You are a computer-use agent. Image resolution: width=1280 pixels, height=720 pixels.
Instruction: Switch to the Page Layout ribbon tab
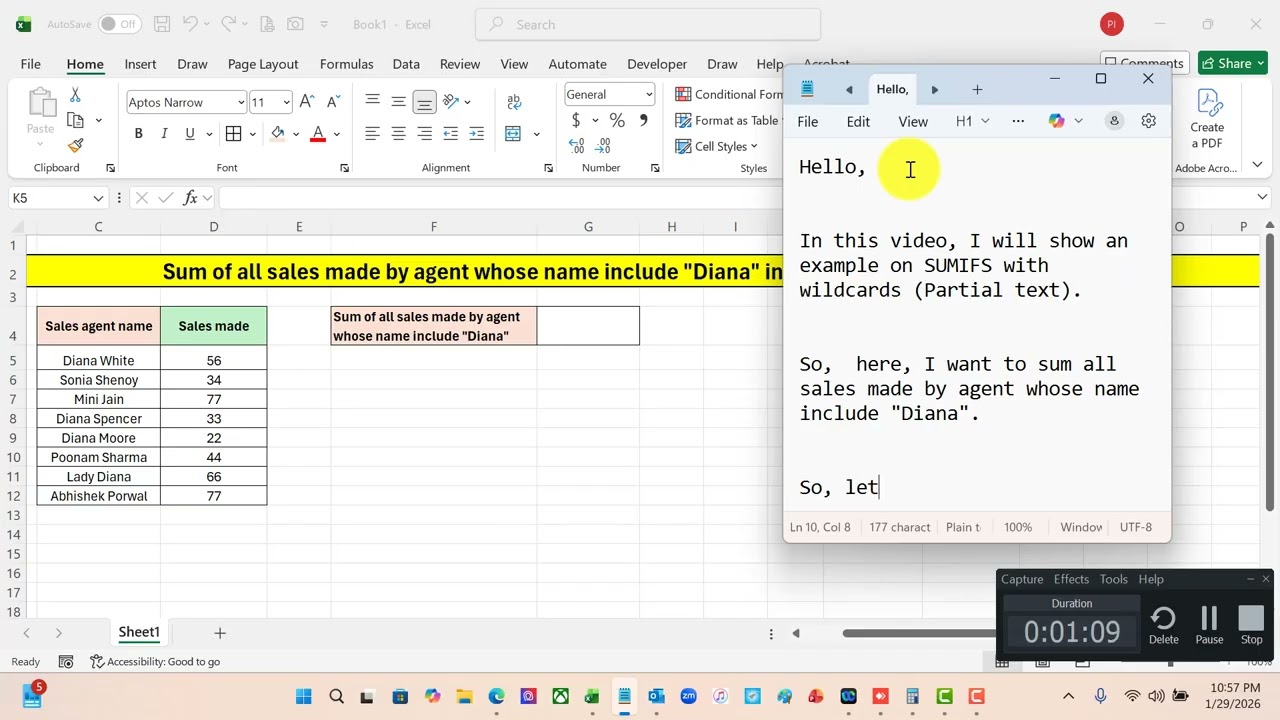[263, 64]
